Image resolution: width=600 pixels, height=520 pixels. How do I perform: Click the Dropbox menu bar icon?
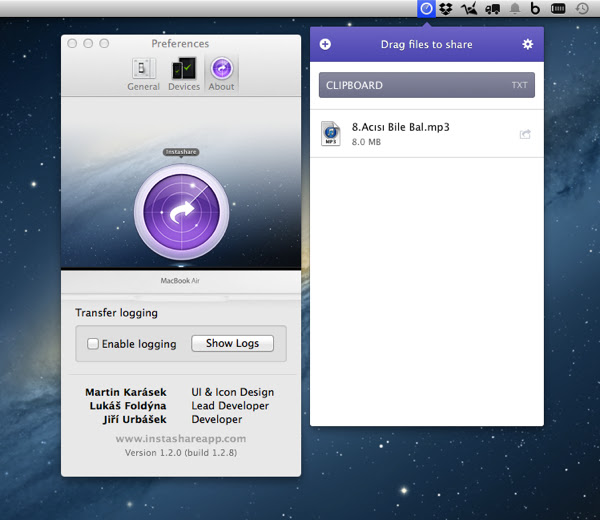[x=446, y=8]
